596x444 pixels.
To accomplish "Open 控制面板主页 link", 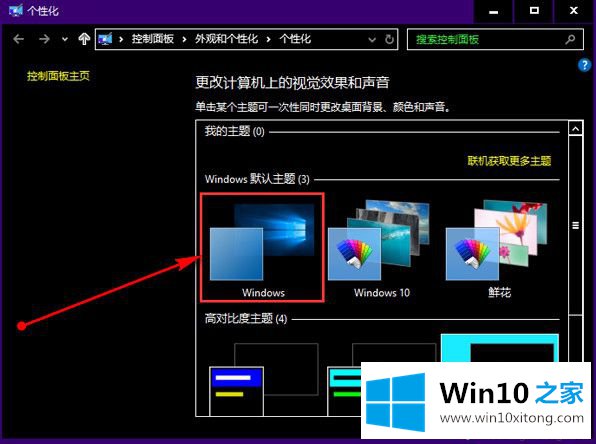I will [x=58, y=76].
